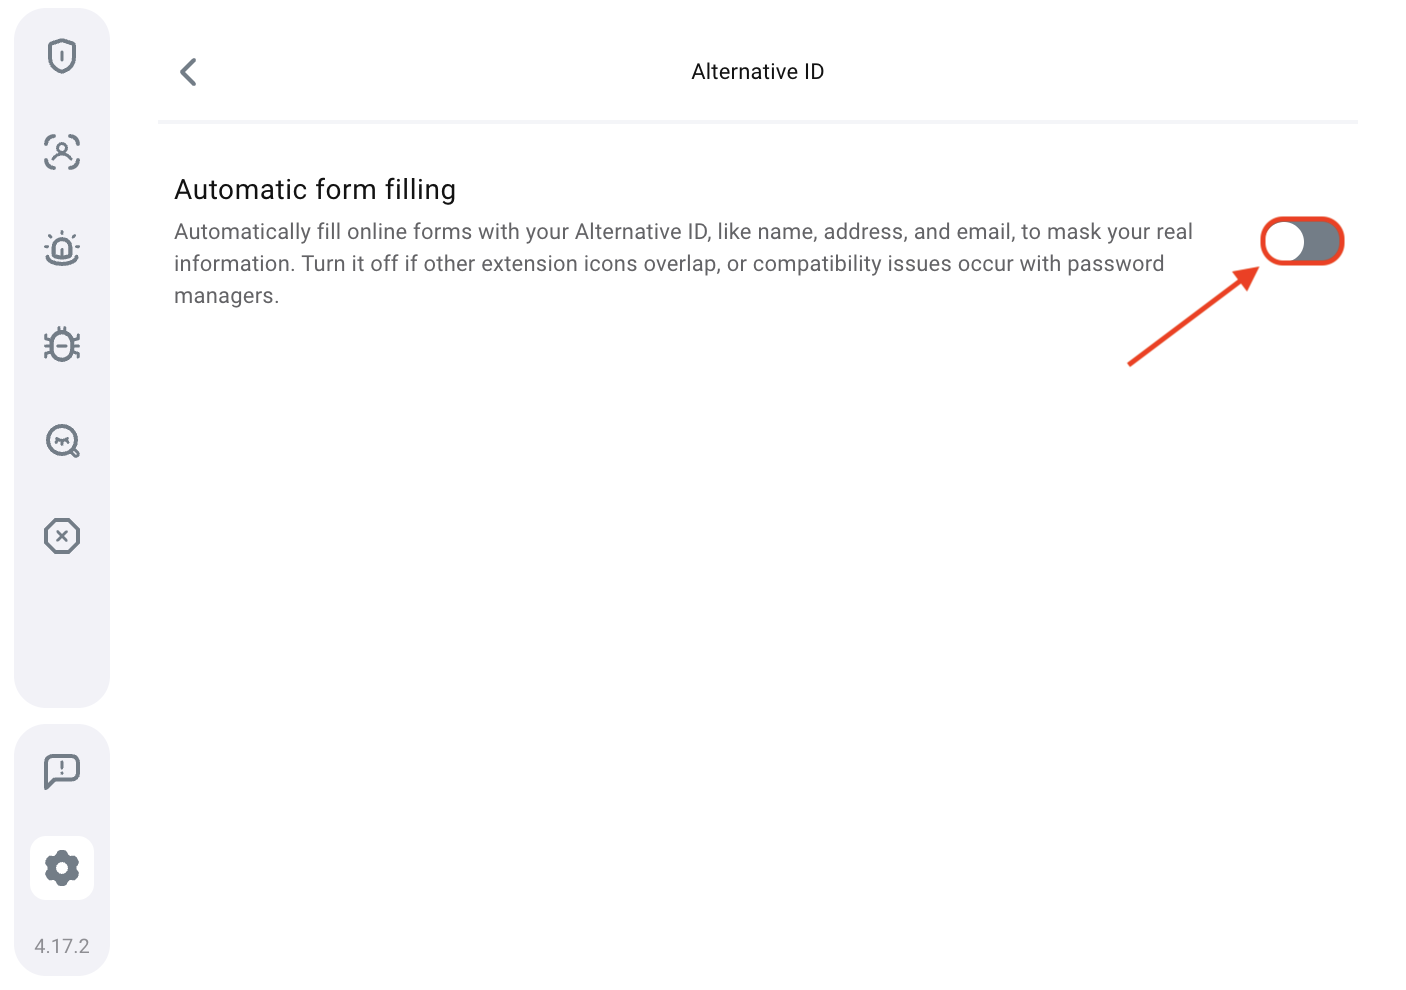Click the Automatic form filling heading
The height and width of the screenshot is (990, 1406).
[x=315, y=189]
